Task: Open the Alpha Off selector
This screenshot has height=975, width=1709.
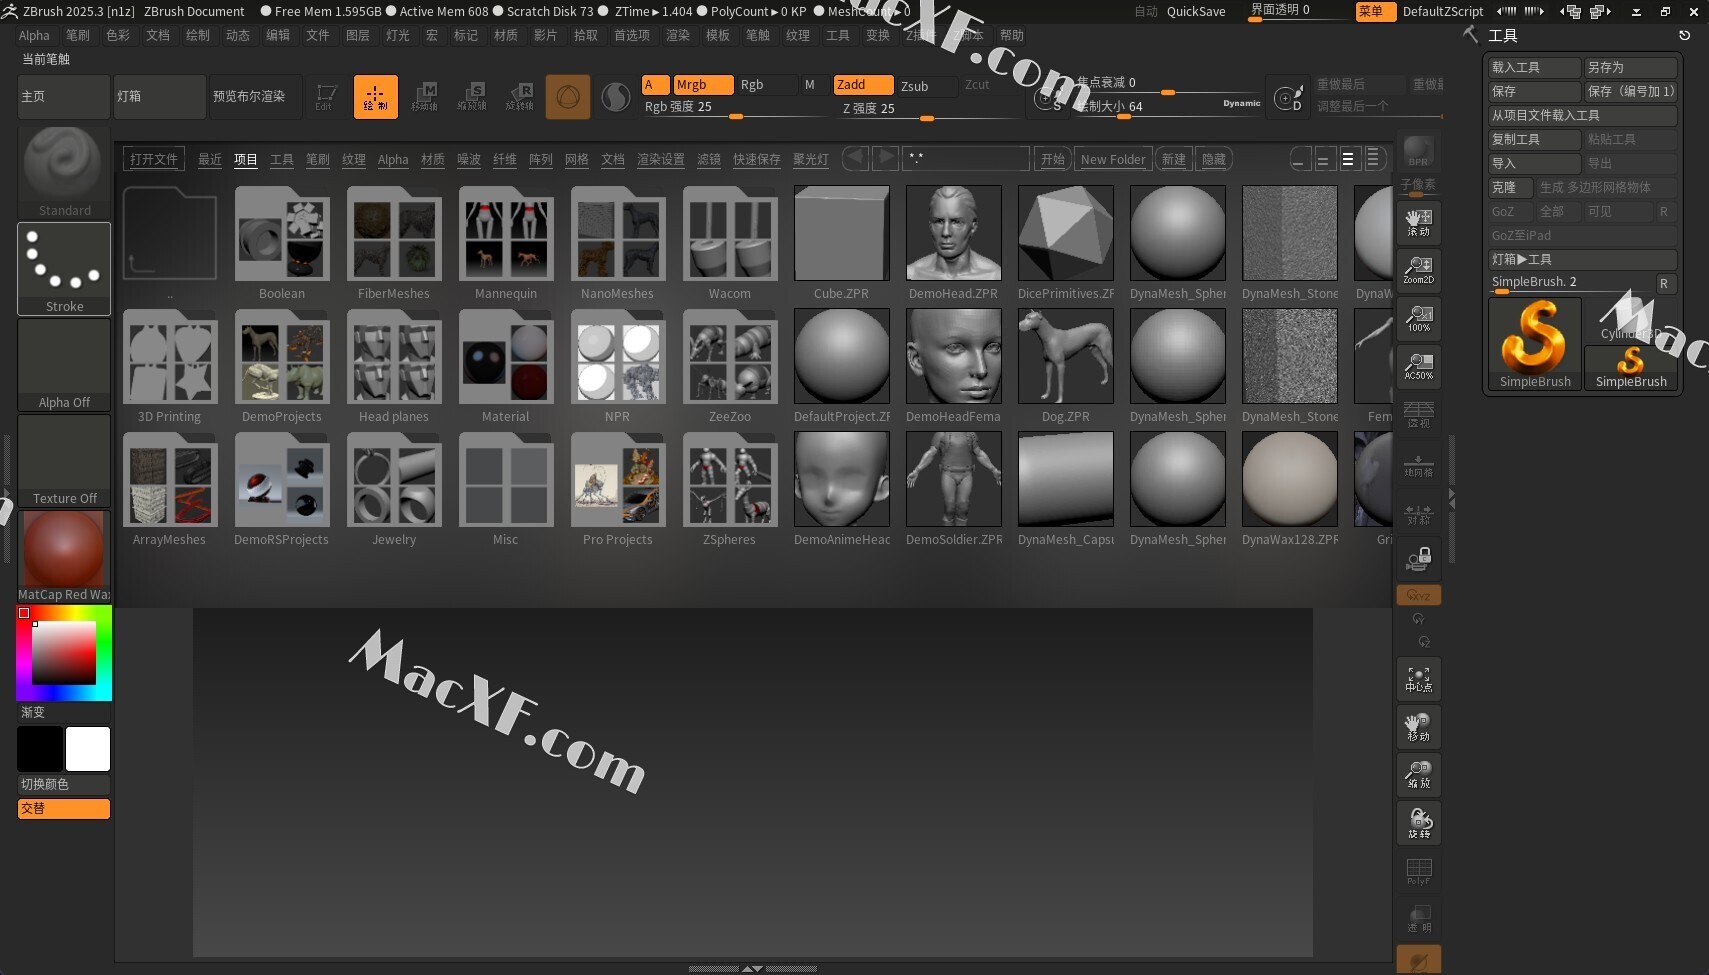Action: click(64, 365)
